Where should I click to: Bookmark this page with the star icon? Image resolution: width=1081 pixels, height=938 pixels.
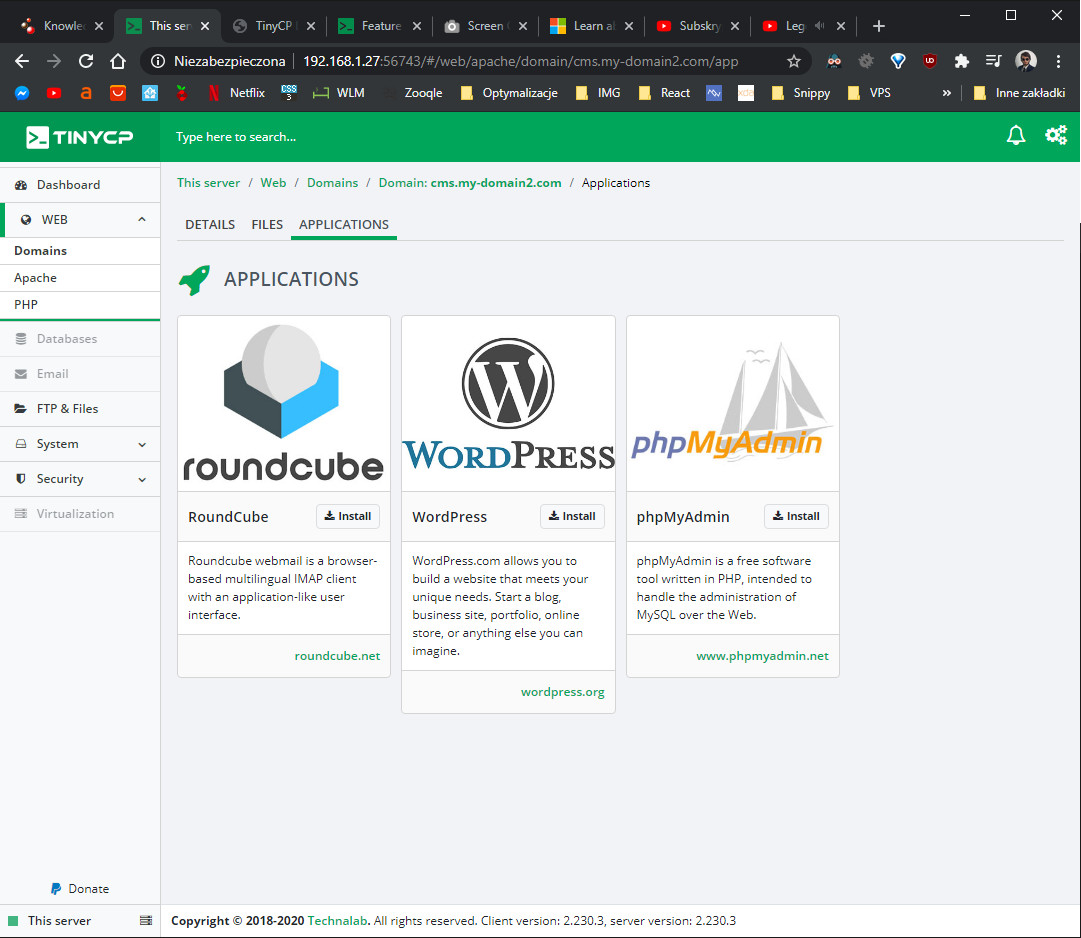point(794,61)
